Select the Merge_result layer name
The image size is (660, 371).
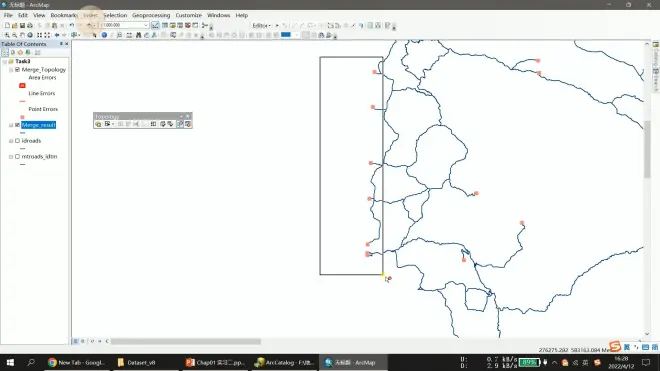pos(38,125)
